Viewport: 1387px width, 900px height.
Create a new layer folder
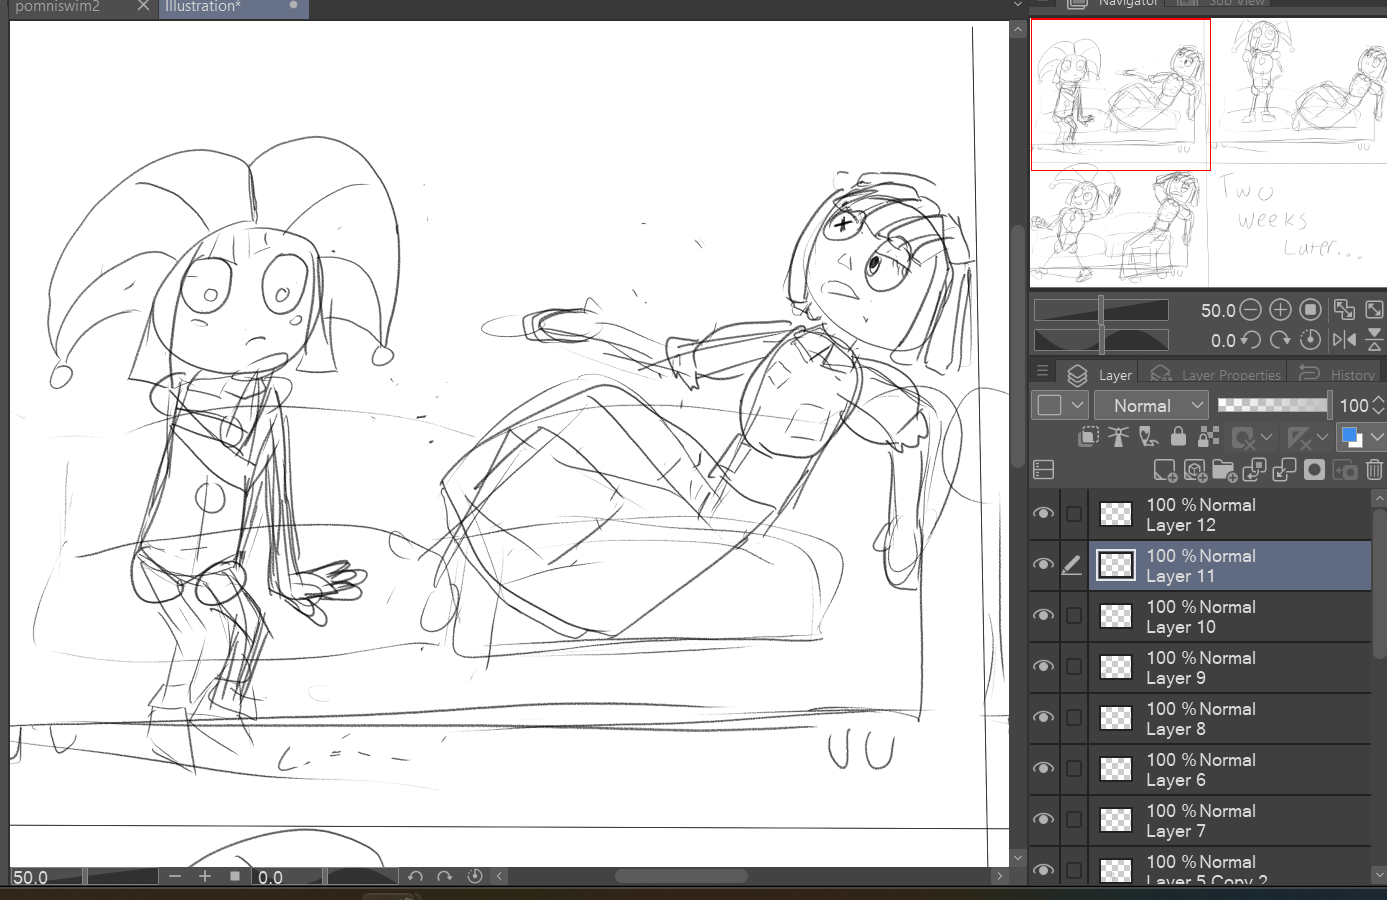(1225, 470)
